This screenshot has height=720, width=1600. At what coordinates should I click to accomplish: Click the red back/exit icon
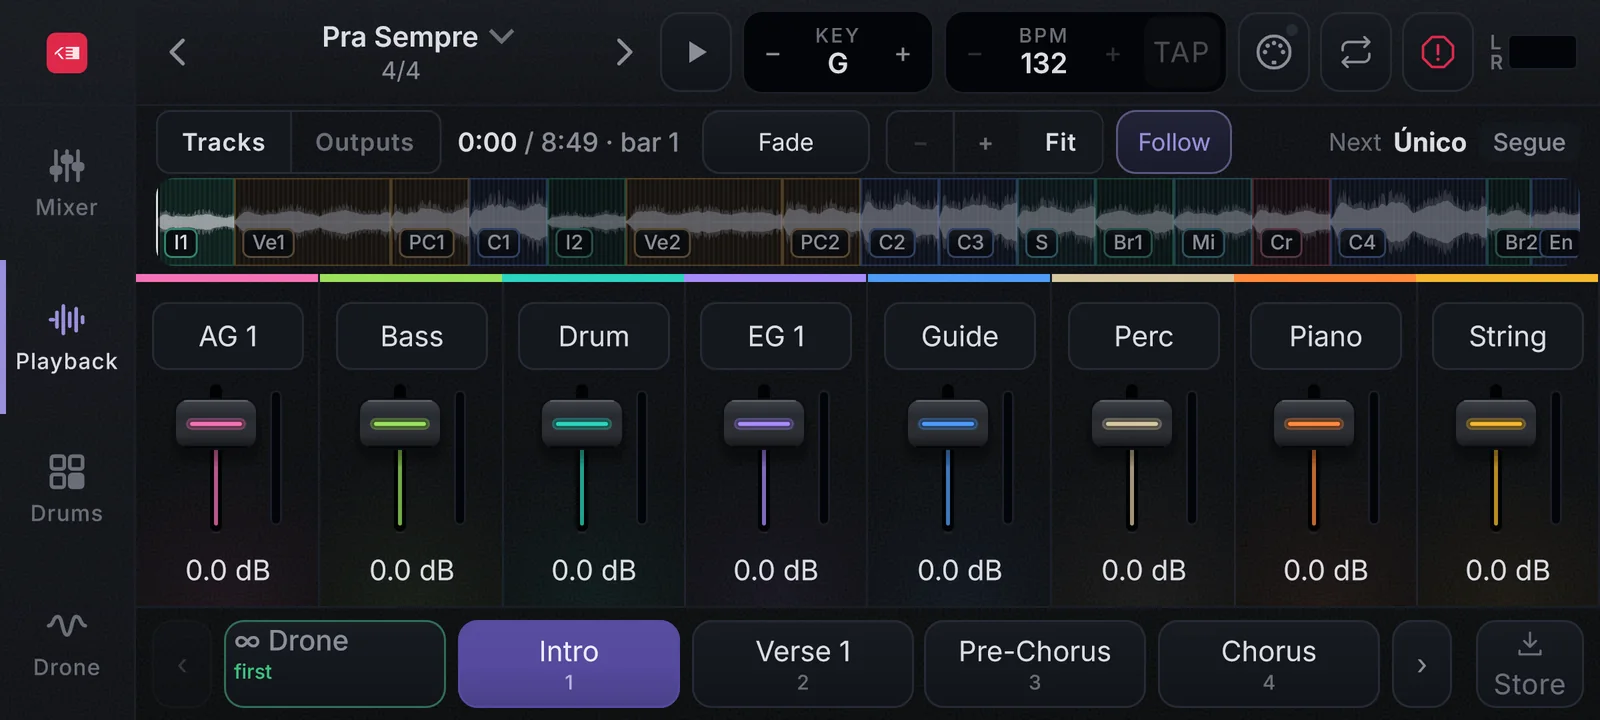[x=67, y=52]
